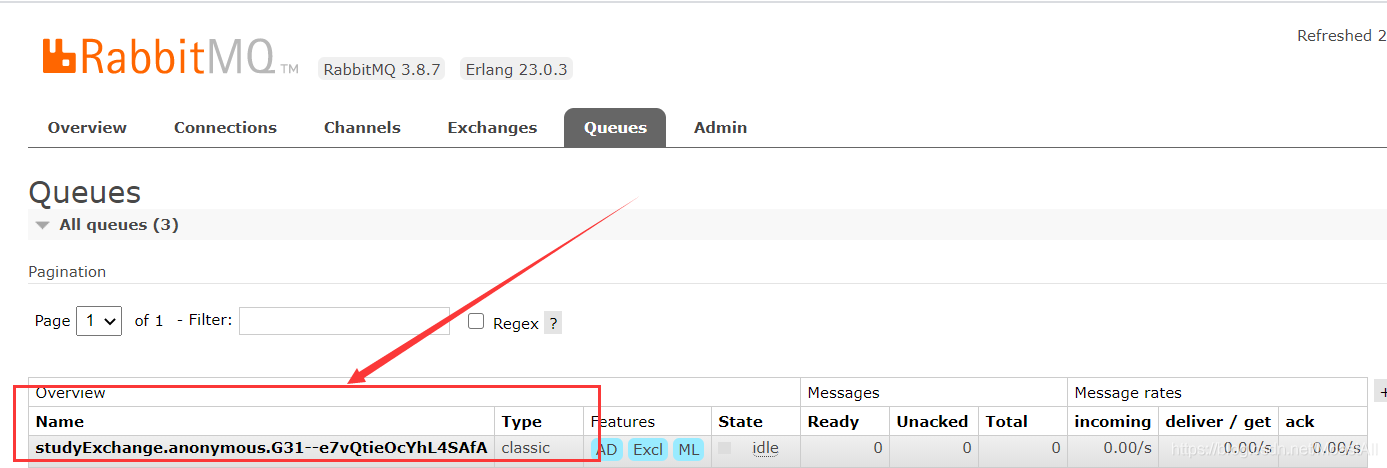Click the RabbitMQ logo
This screenshot has height=468, width=1387.
(x=170, y=57)
